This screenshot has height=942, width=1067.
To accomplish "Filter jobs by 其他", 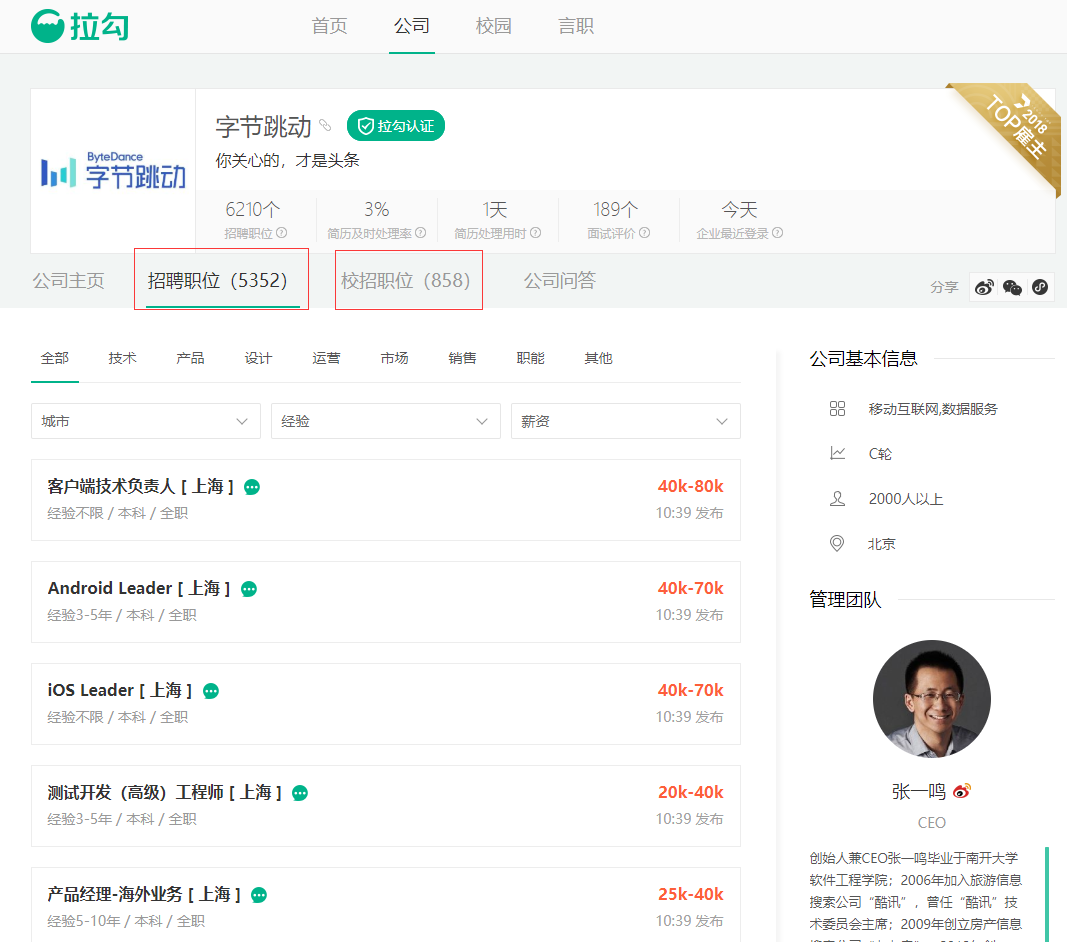I will pos(599,358).
